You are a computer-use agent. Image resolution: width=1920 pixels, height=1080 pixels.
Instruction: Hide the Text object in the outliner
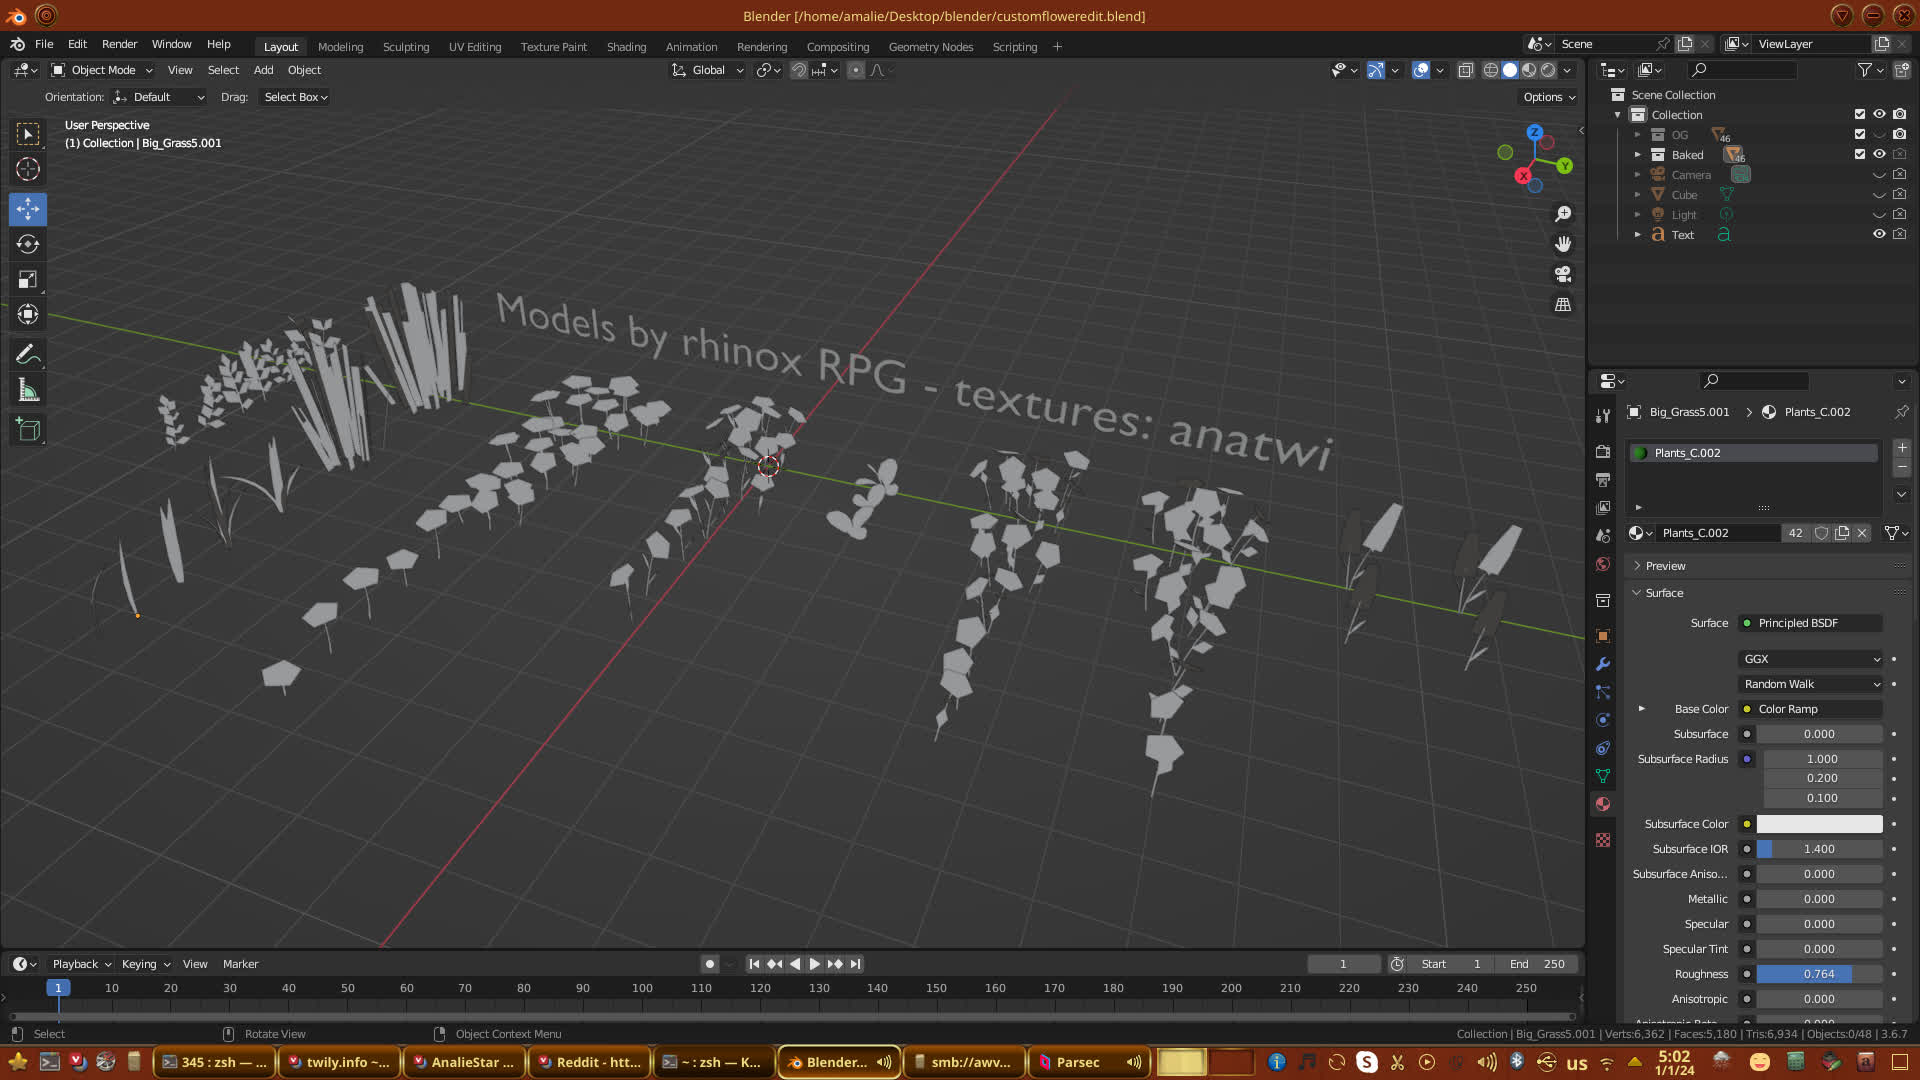[x=1879, y=234]
